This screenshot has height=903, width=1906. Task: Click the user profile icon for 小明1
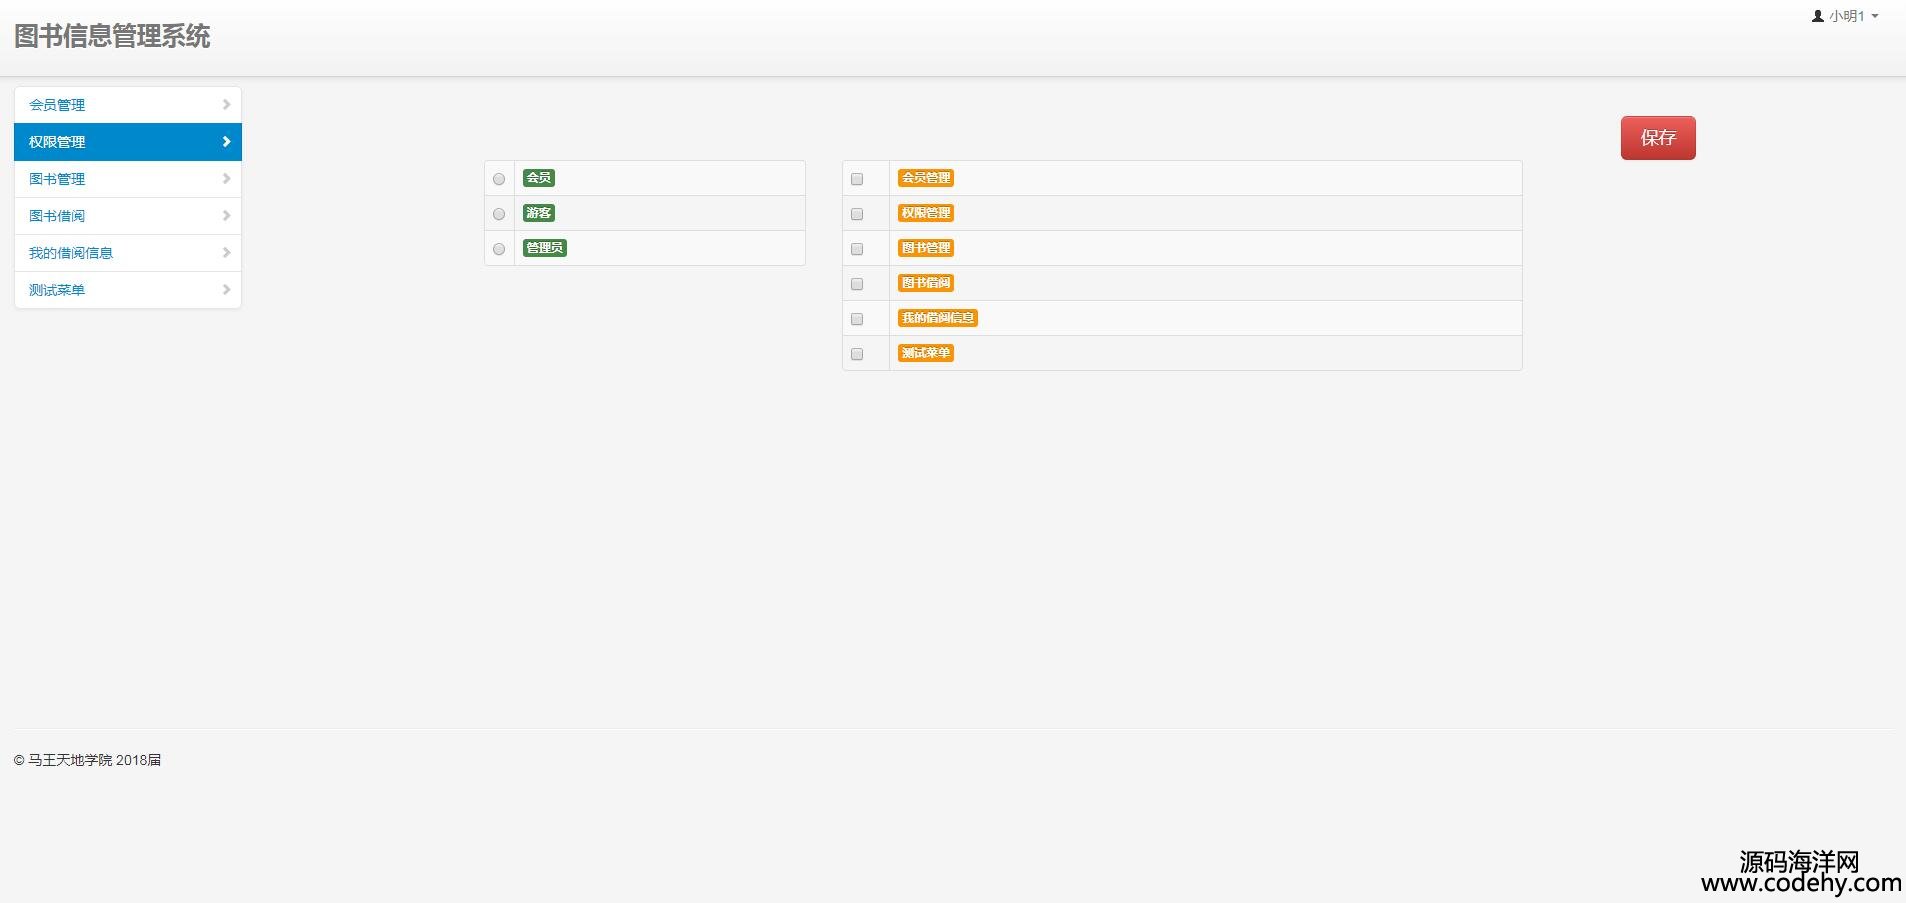pyautogui.click(x=1817, y=16)
